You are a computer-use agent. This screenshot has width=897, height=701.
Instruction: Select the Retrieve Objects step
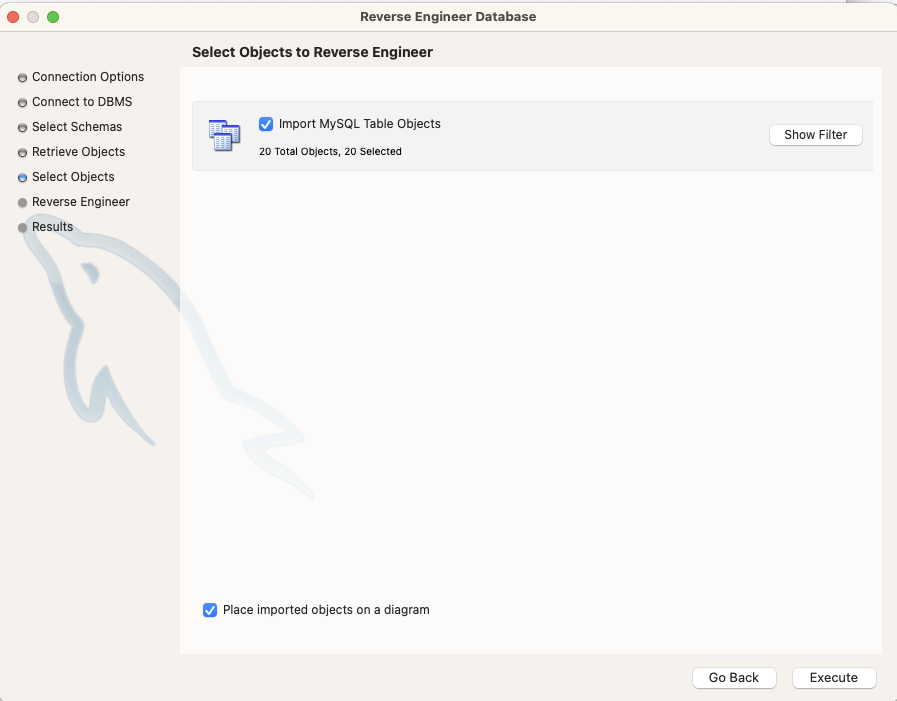(78, 152)
